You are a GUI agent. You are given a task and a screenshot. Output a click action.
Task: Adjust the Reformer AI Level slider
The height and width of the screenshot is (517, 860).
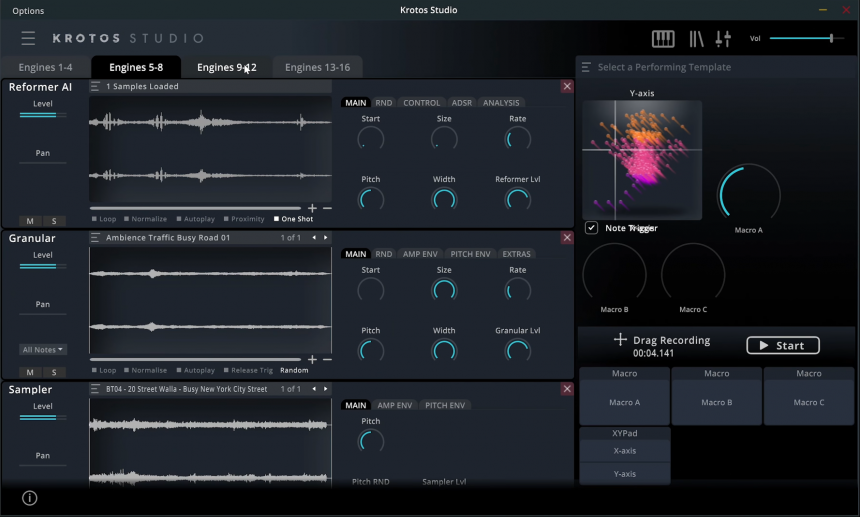coord(43,115)
